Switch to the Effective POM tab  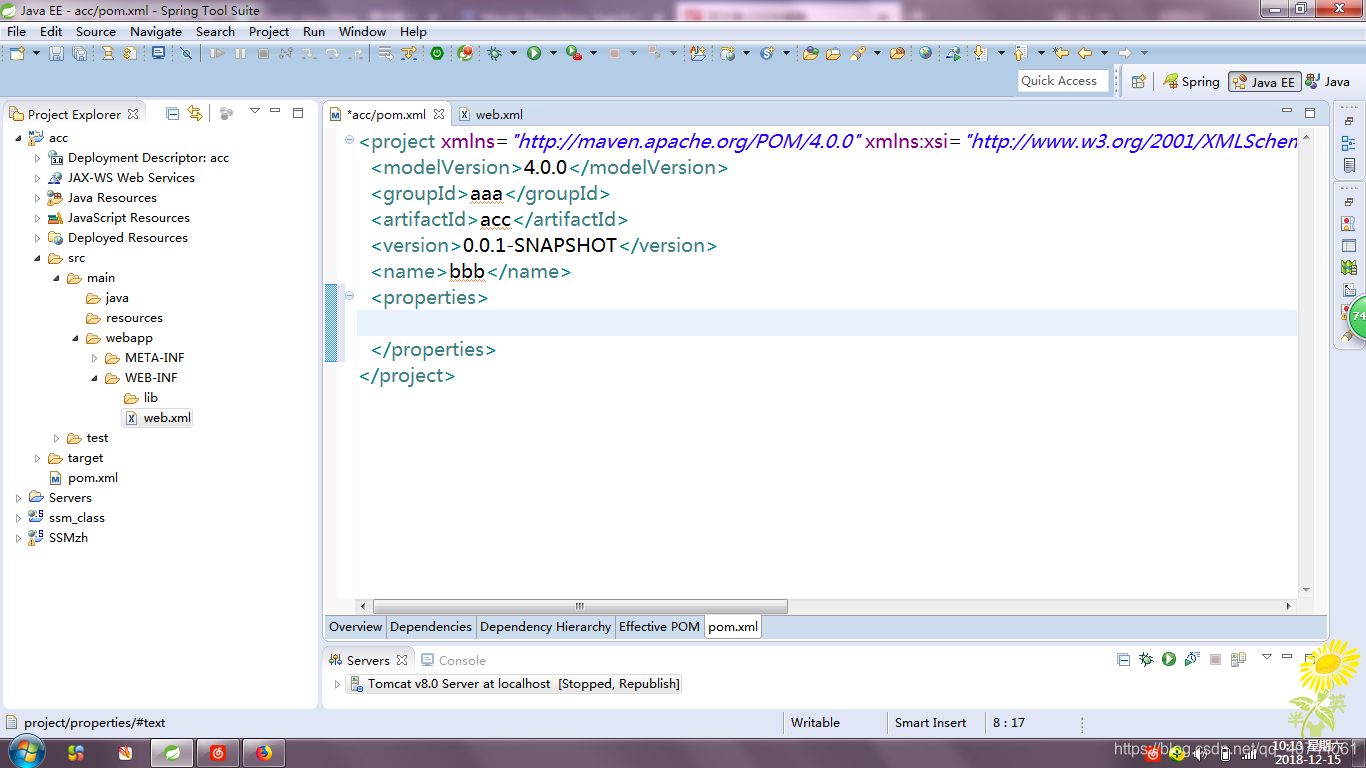[659, 627]
